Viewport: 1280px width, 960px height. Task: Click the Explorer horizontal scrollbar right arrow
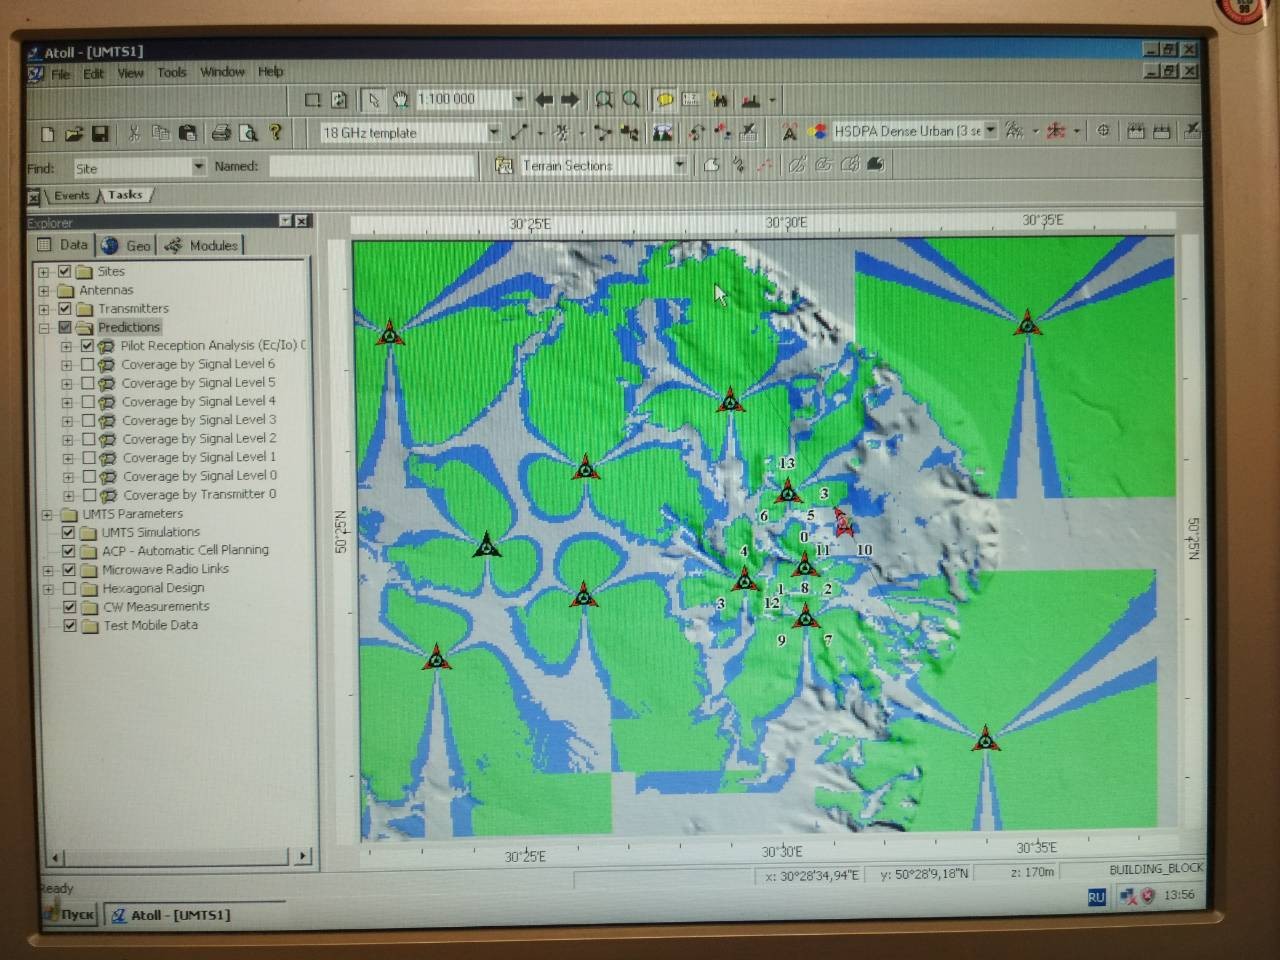pos(302,856)
